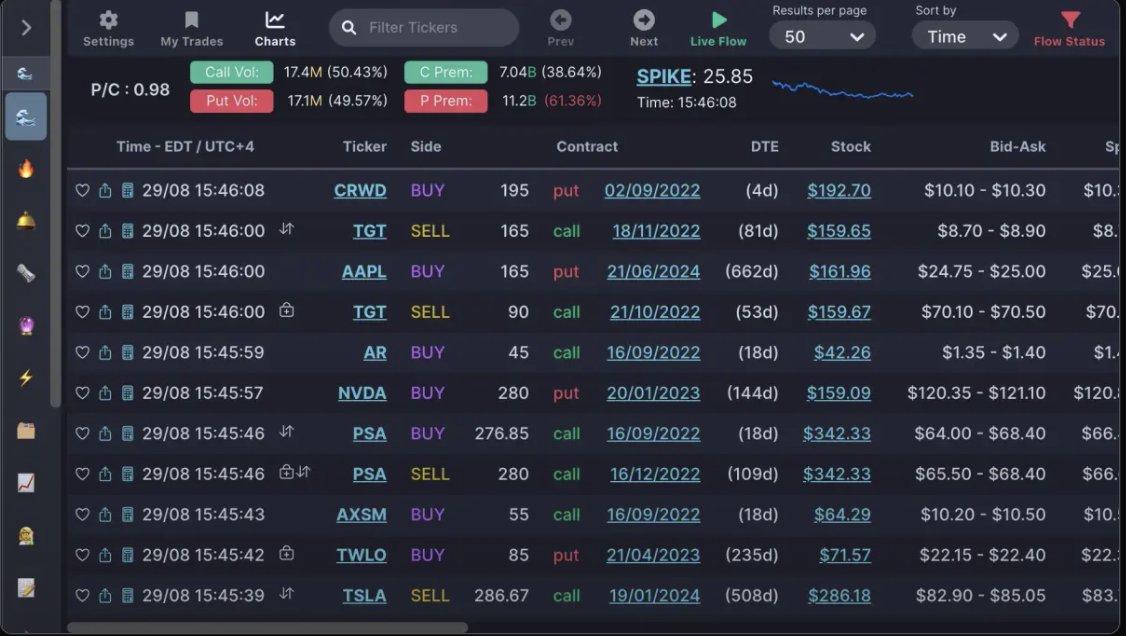Open the bell alerts sidebar icon
Screen dimensions: 1126x636
(x=26, y=220)
